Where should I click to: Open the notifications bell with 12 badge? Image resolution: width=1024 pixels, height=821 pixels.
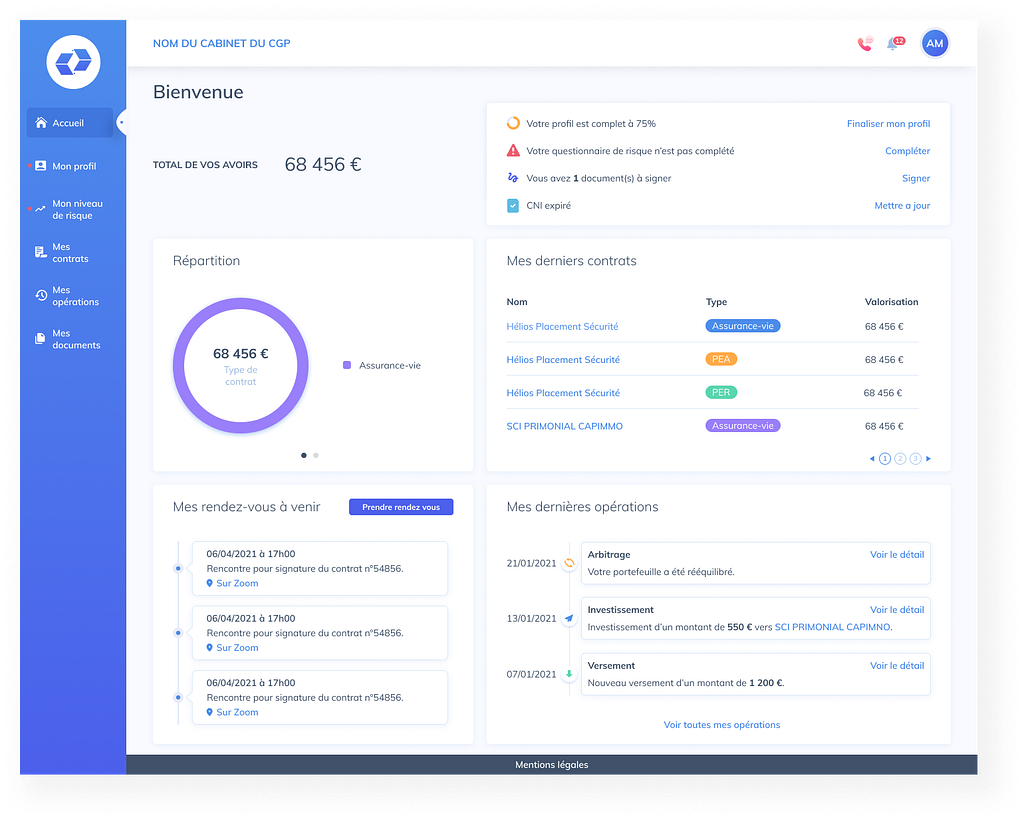[x=893, y=44]
